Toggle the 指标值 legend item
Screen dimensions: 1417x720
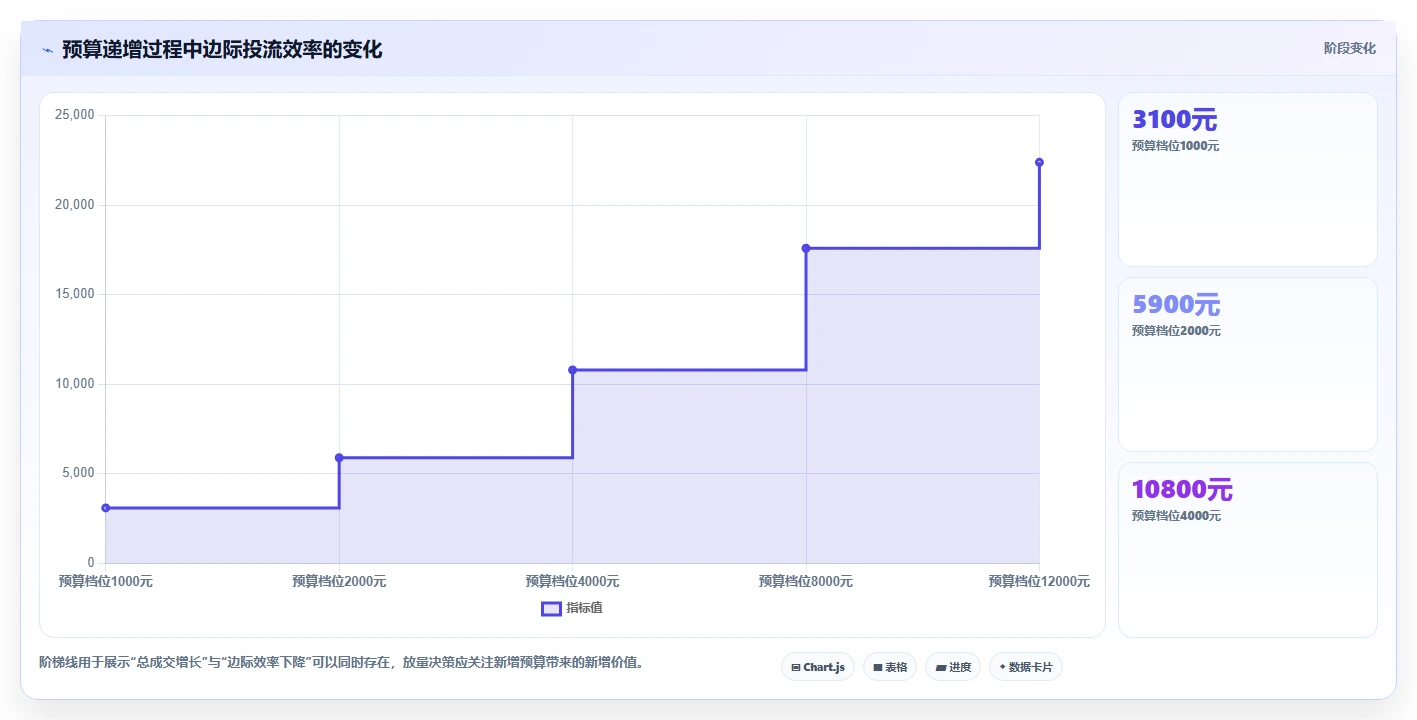click(x=572, y=608)
